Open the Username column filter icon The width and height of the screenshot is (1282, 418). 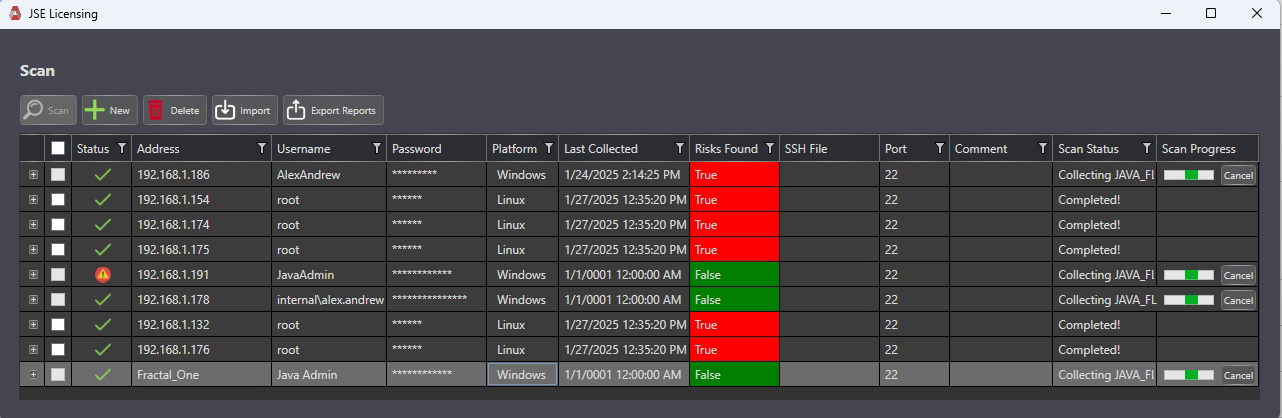[377, 148]
